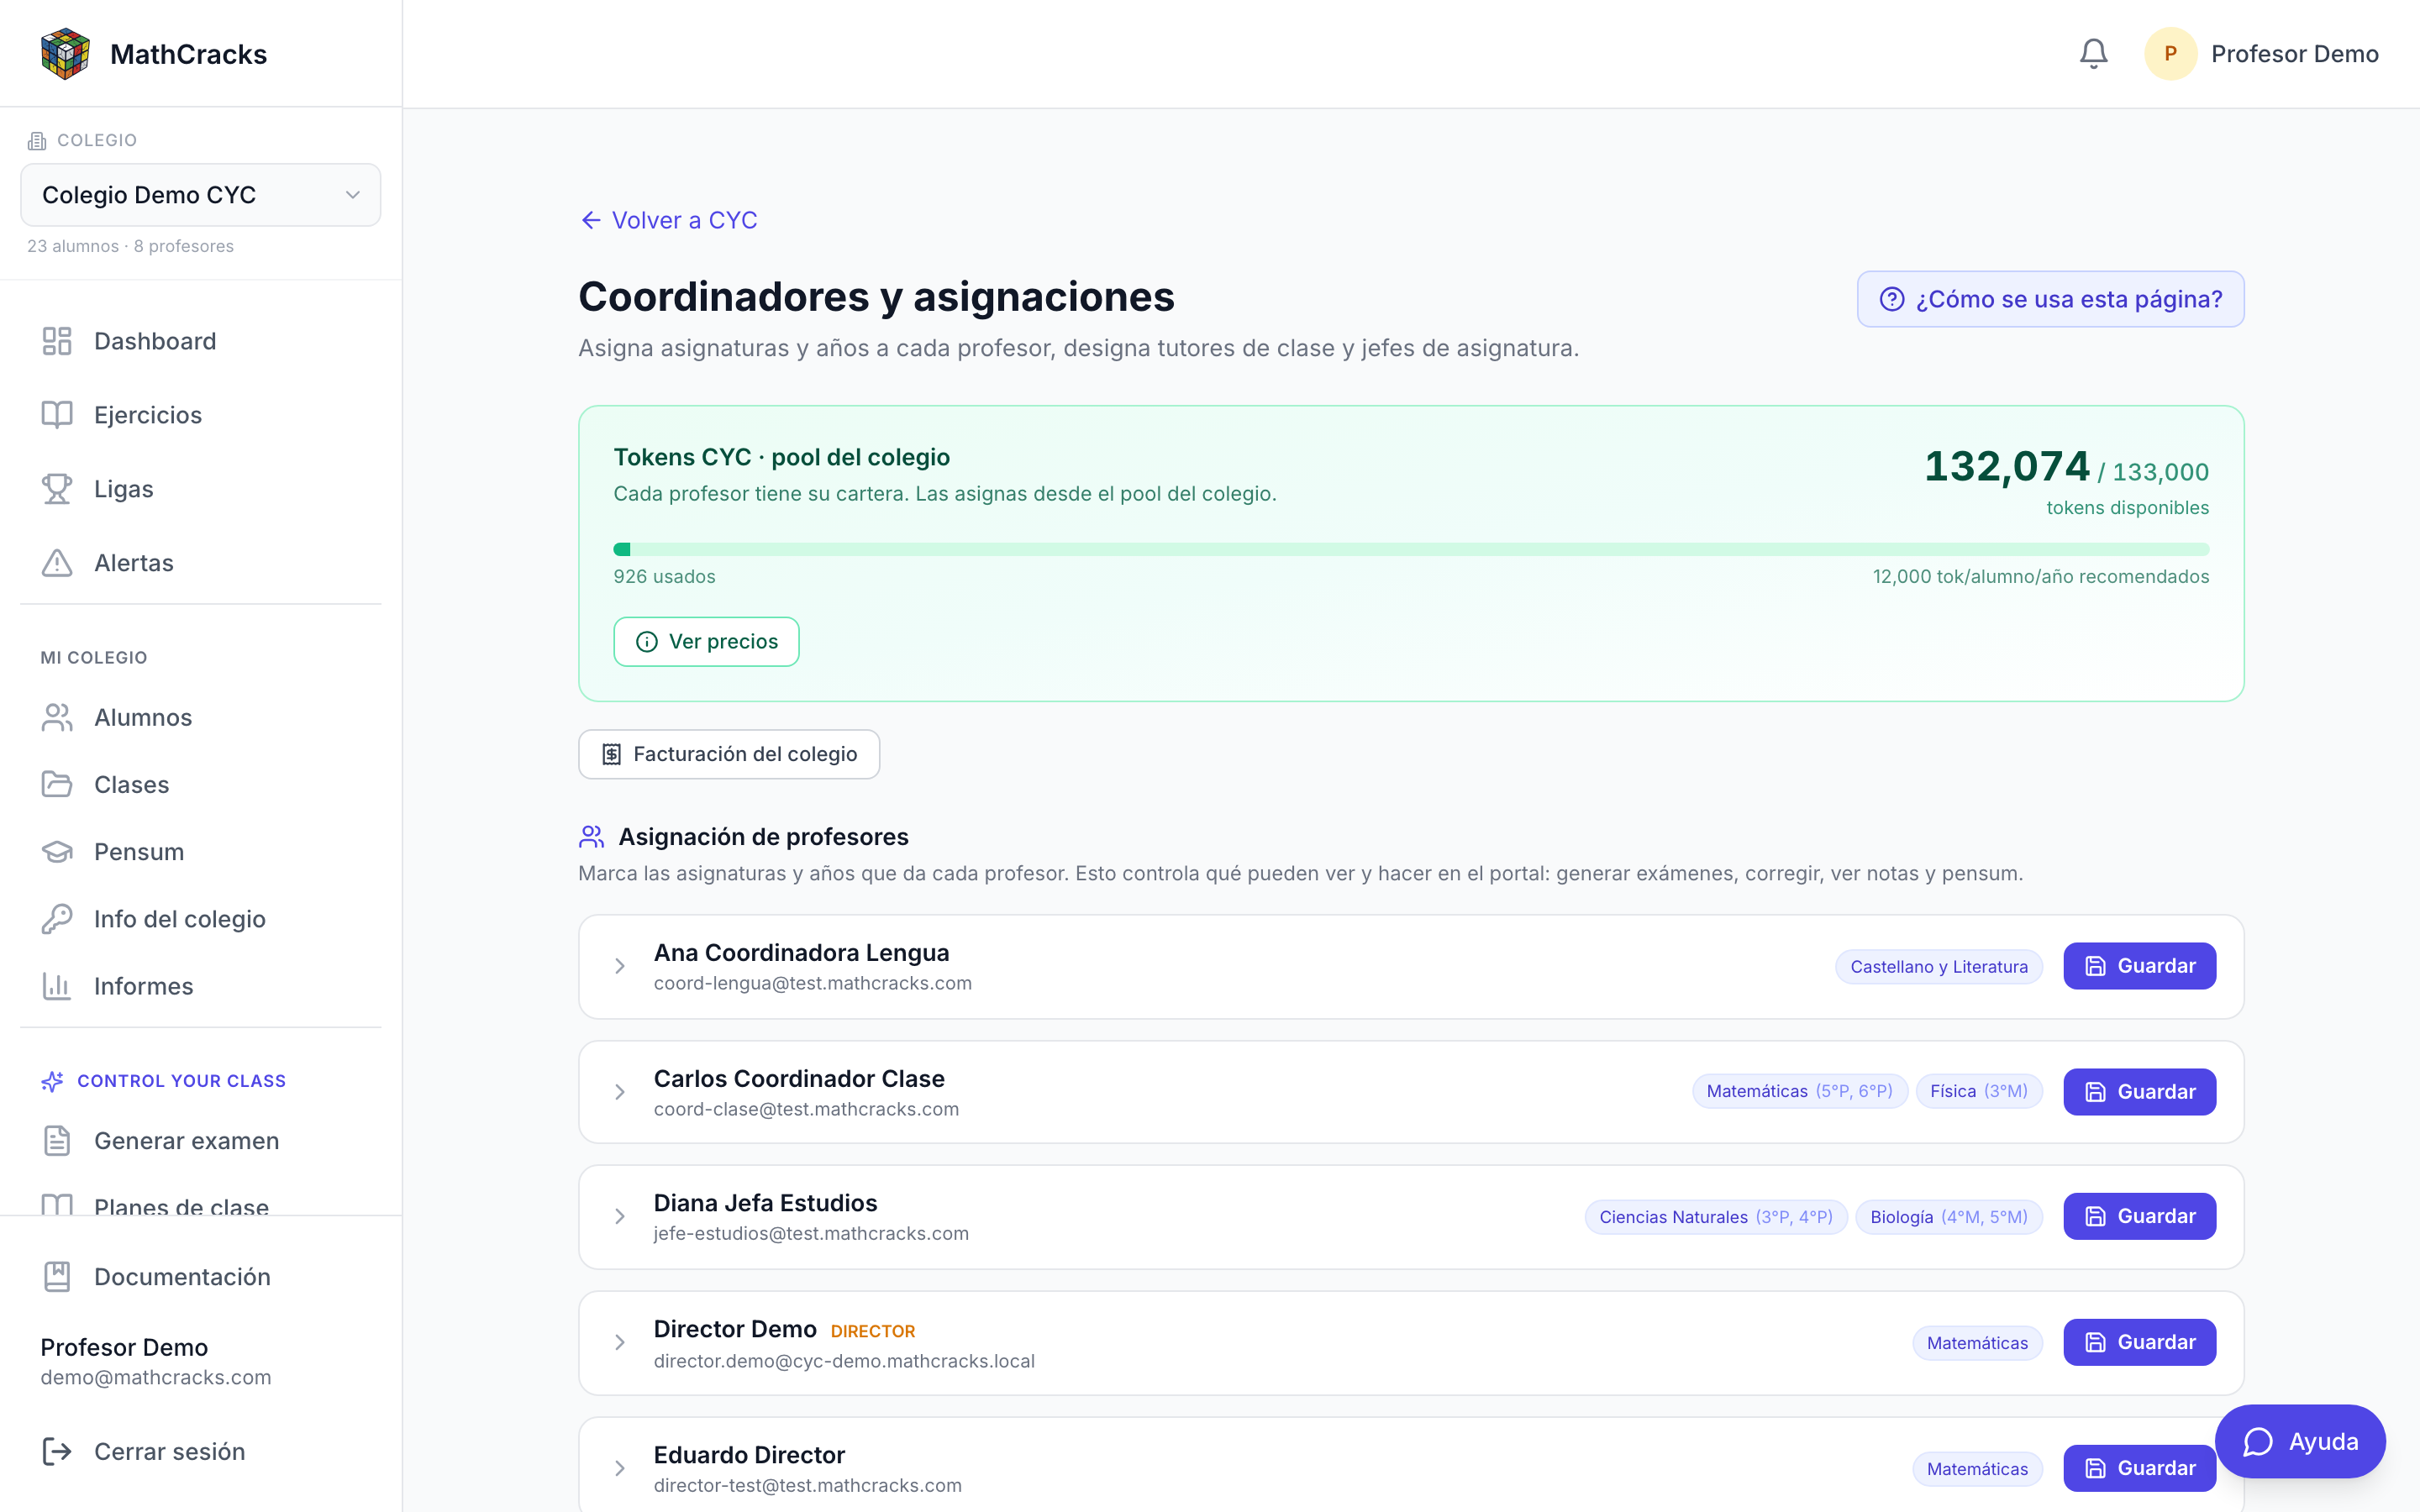
Task: Expand the Eduardo Director row
Action: (620, 1468)
